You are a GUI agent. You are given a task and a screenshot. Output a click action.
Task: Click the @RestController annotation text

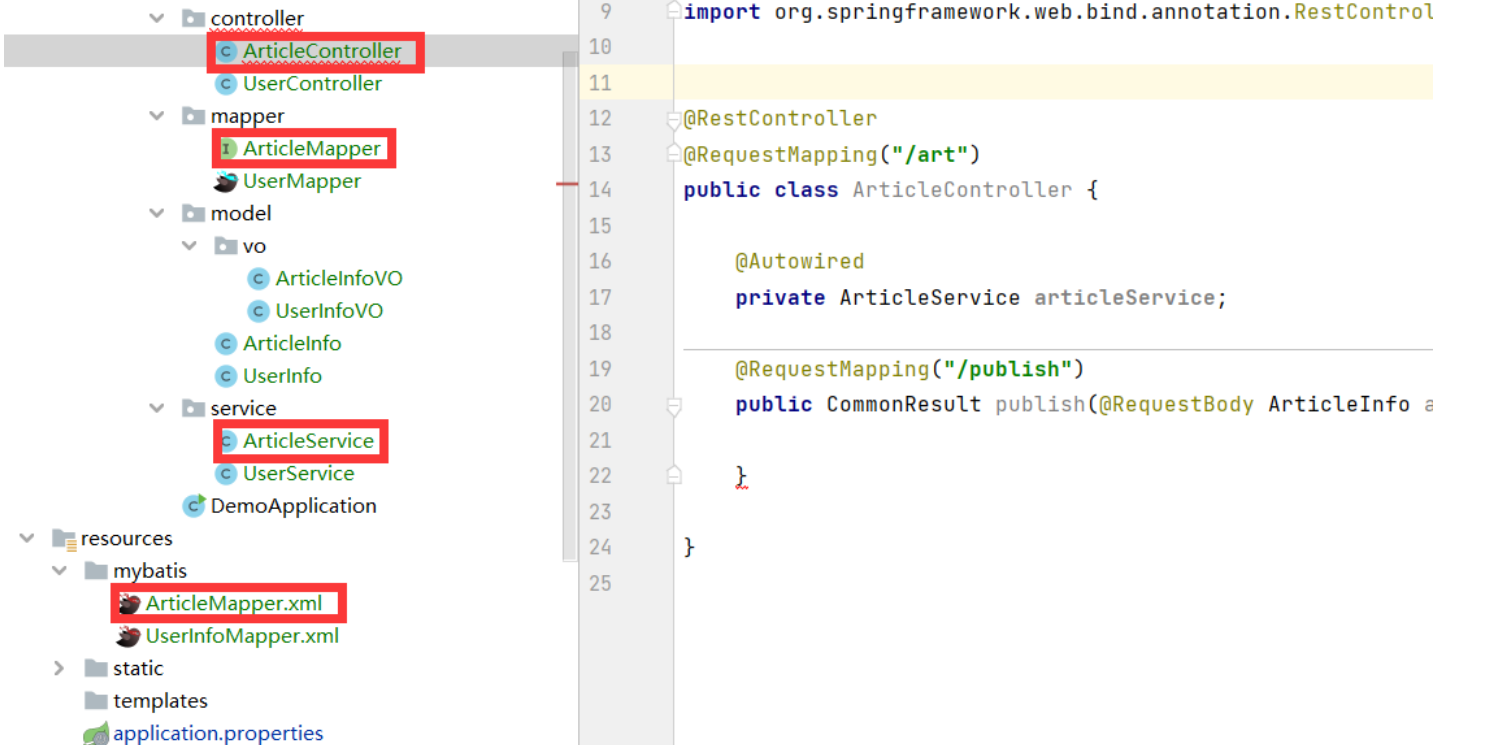click(x=780, y=118)
